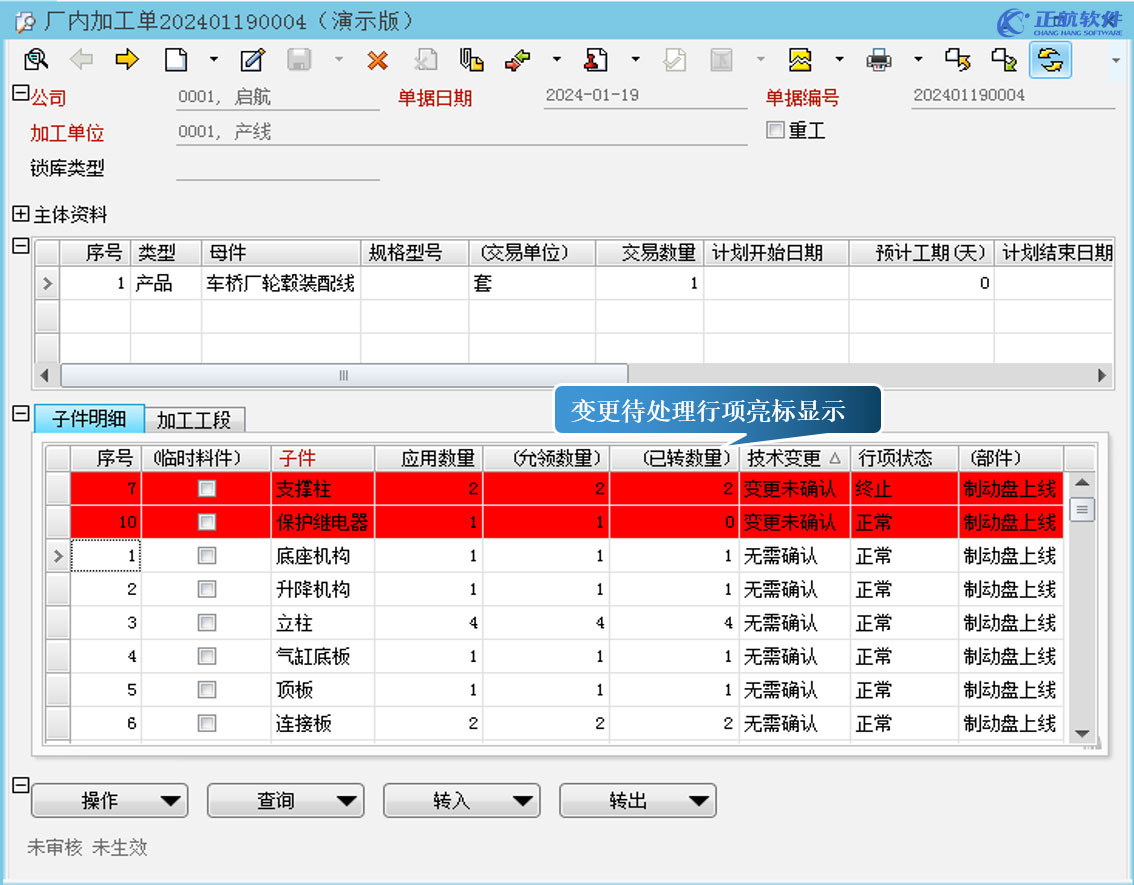Click up arrow of 子件明细 vertical scrollbar
Screen dimensions: 1134x885
1082,482
